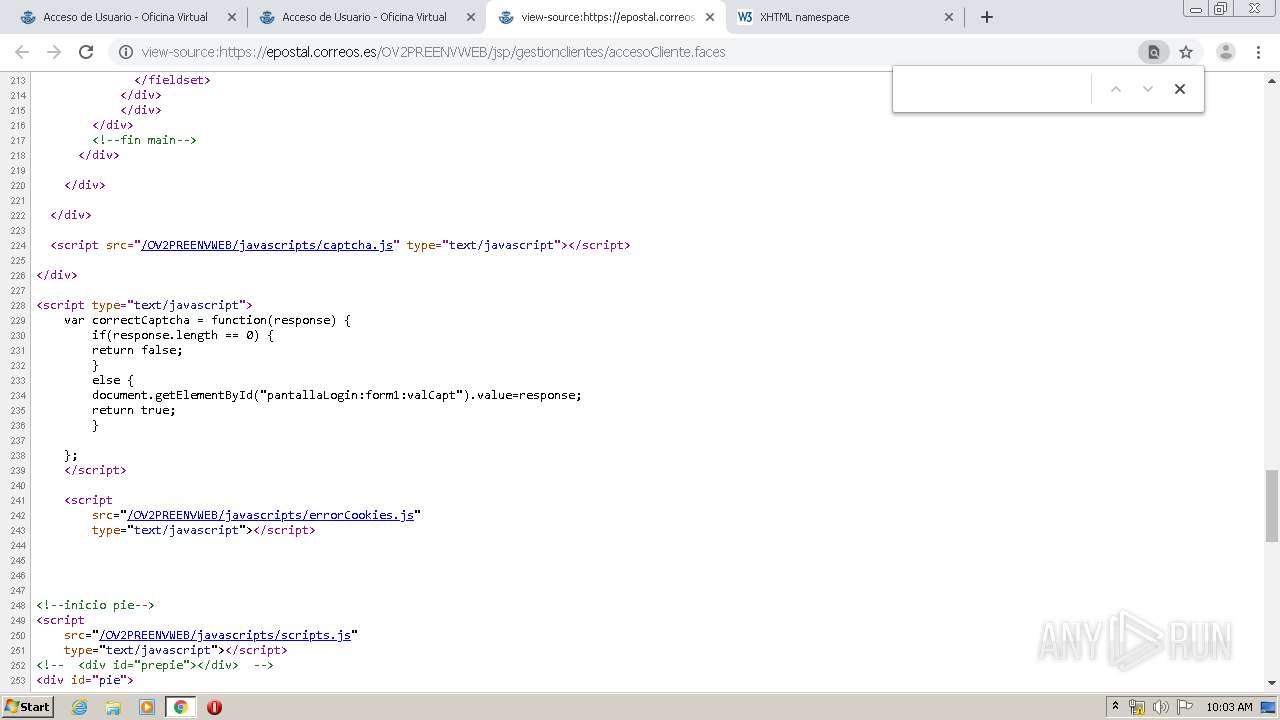Open Windows Explorer folder in taskbar
1280x720 pixels.
coord(113,707)
